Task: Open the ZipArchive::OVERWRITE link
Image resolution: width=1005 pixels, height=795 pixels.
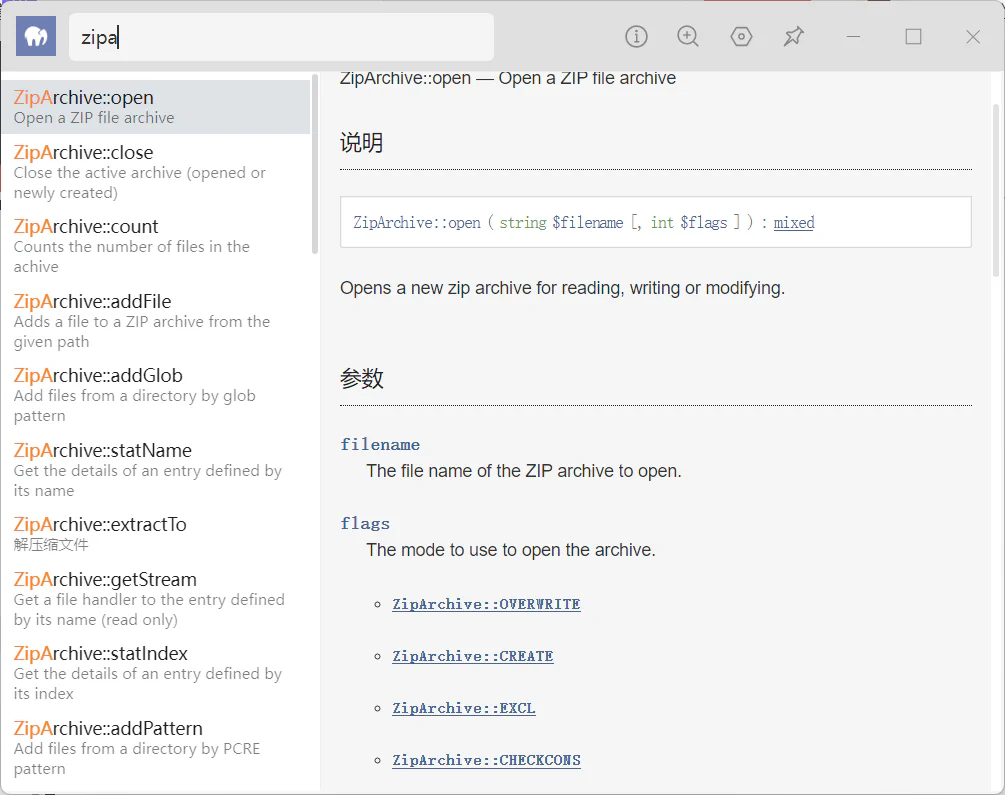Action: 486,604
